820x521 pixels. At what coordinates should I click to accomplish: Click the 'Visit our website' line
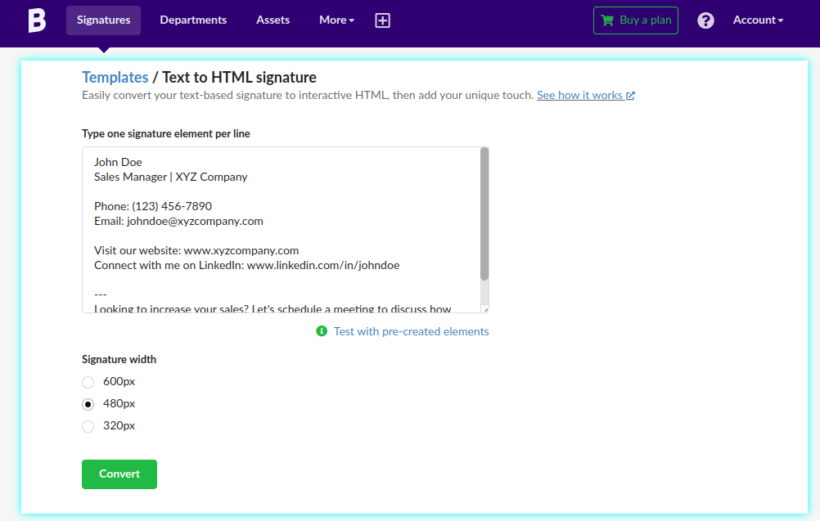196,251
